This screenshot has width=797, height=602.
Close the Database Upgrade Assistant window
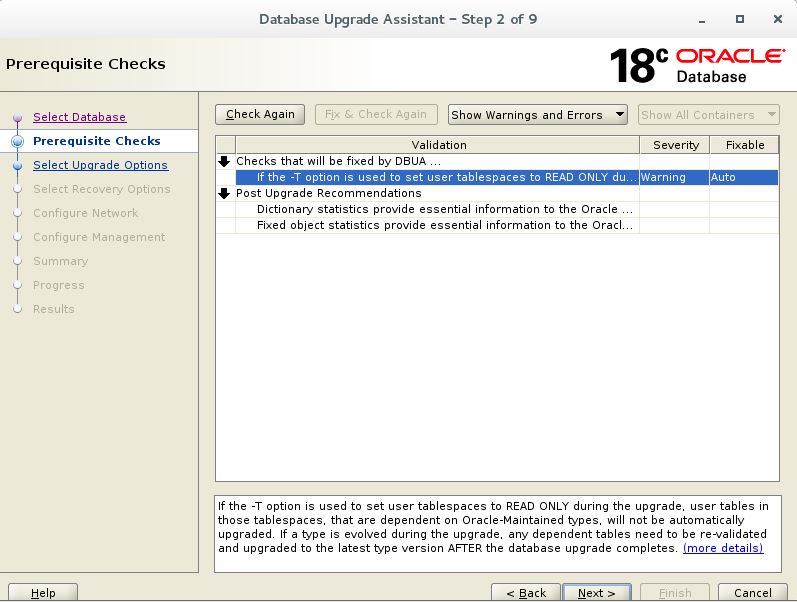tap(778, 19)
